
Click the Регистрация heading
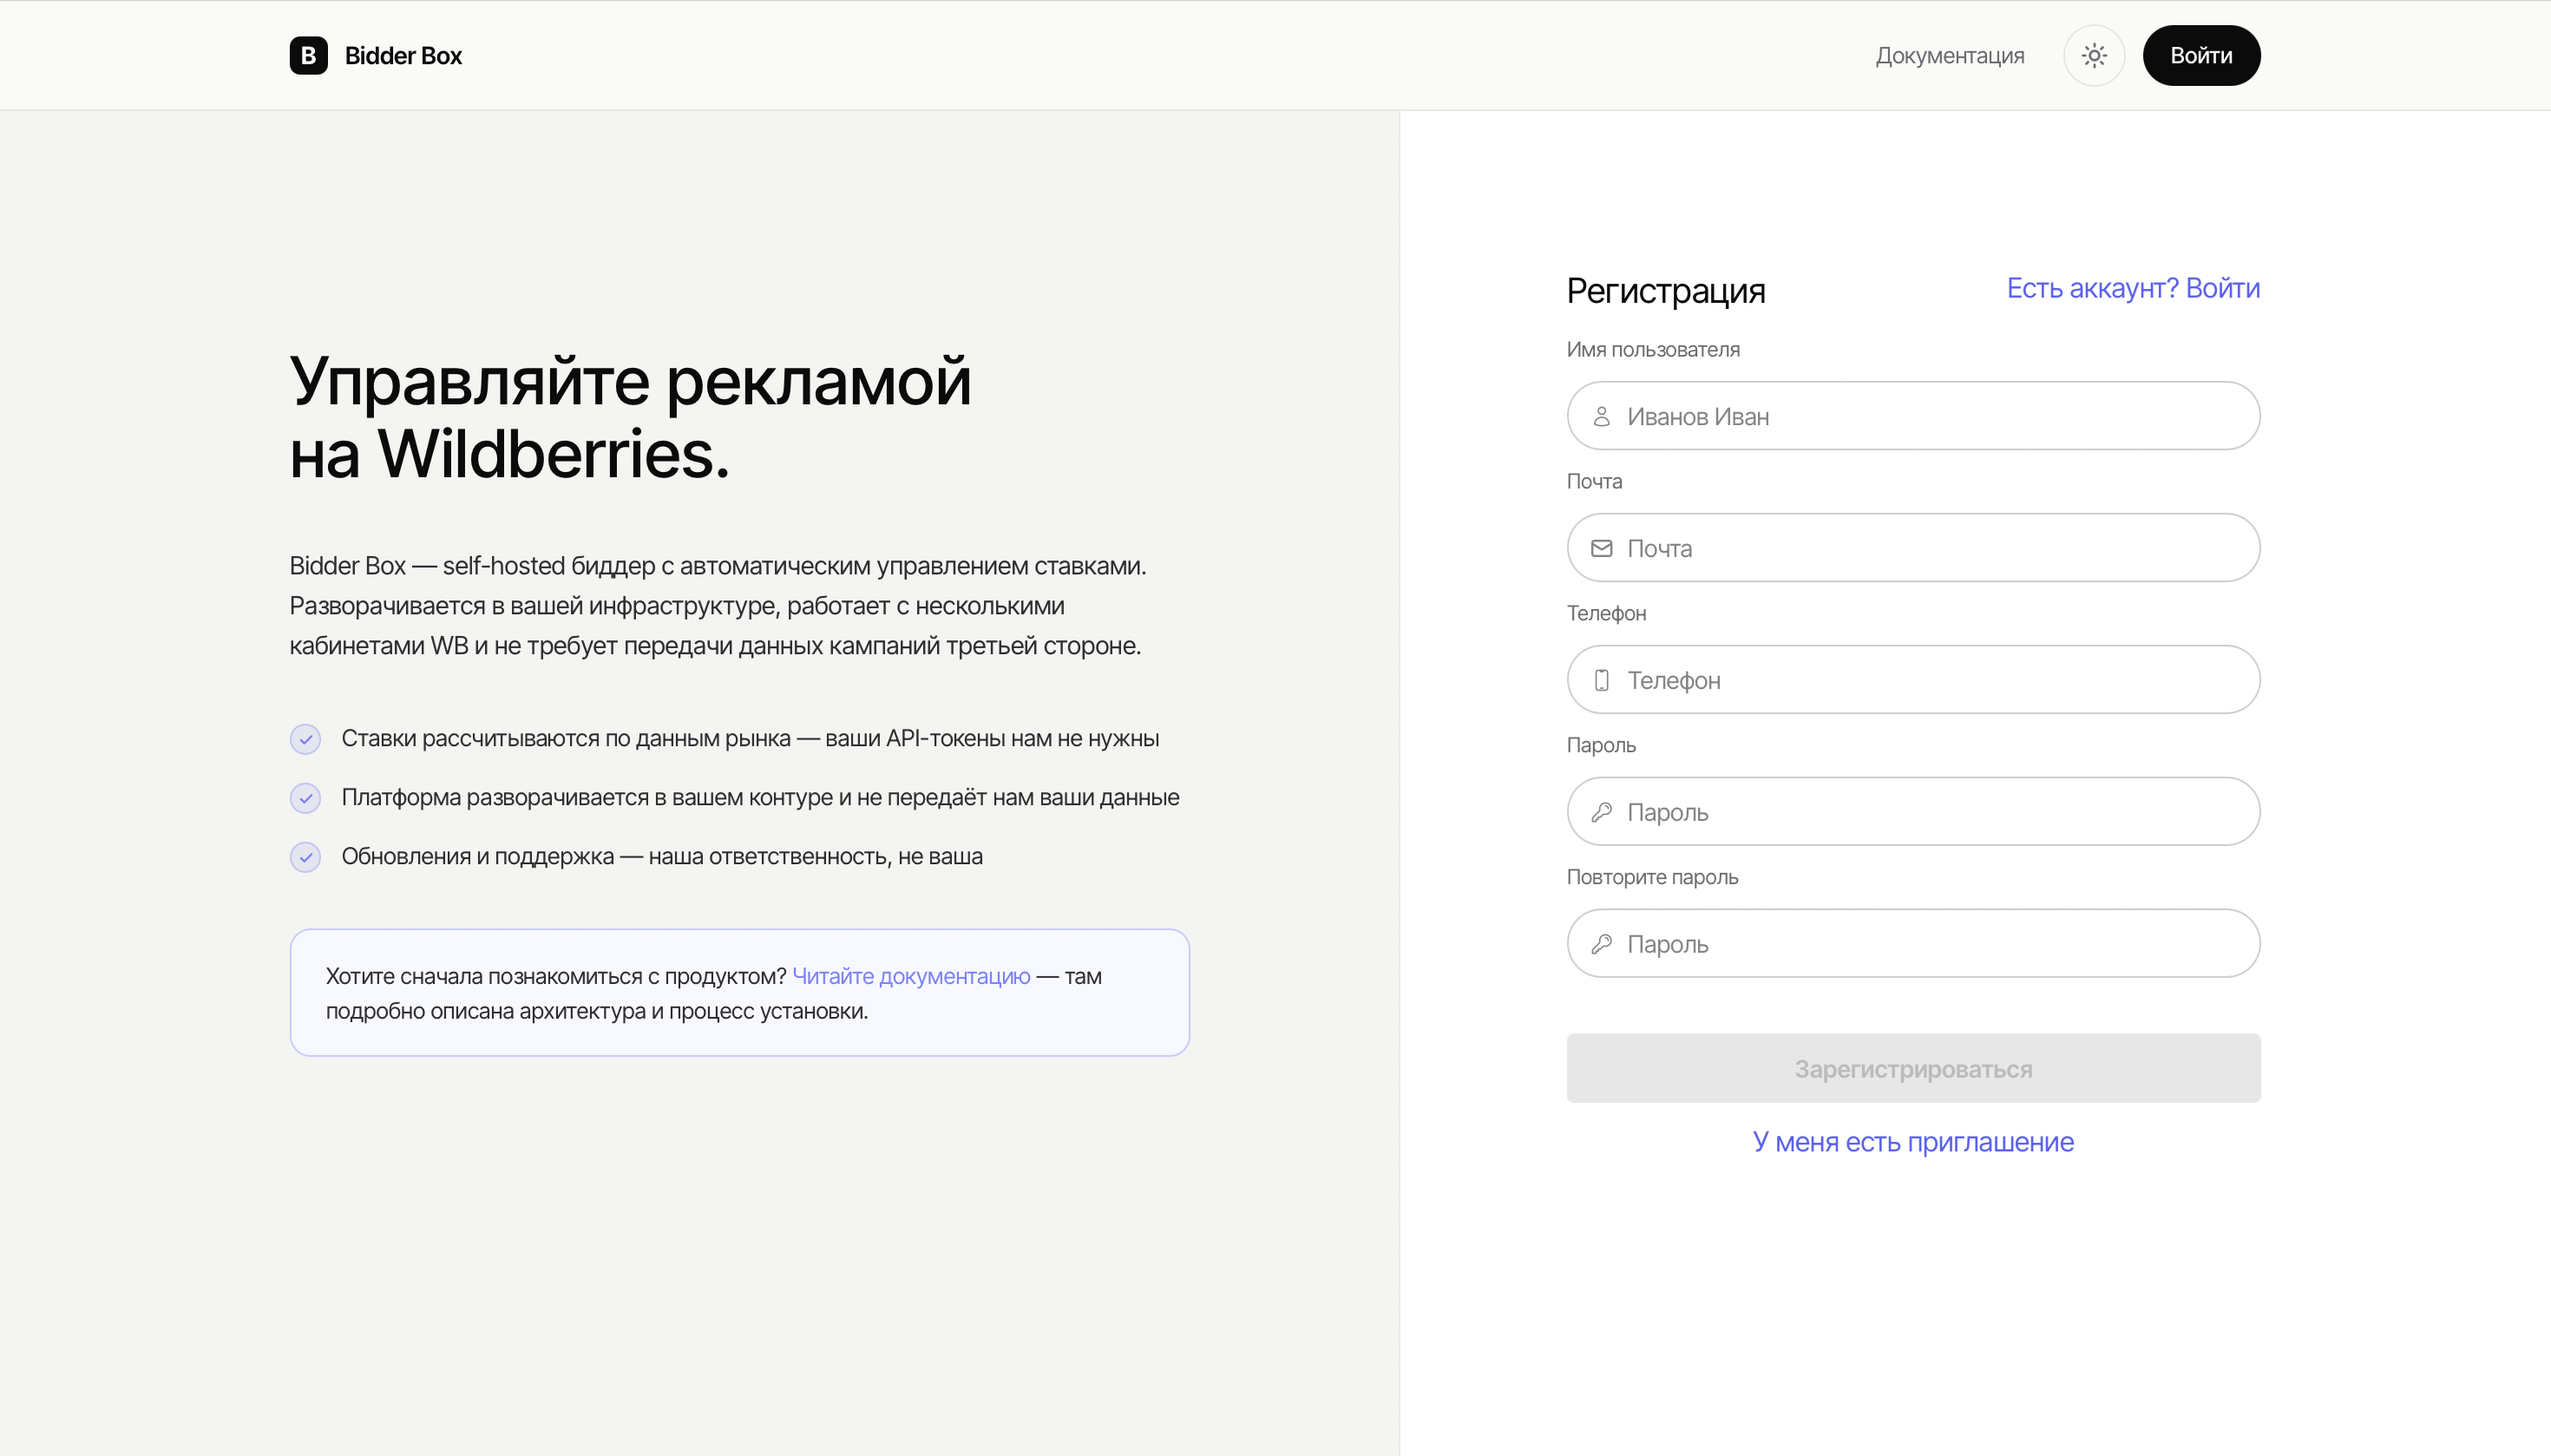(x=1665, y=291)
